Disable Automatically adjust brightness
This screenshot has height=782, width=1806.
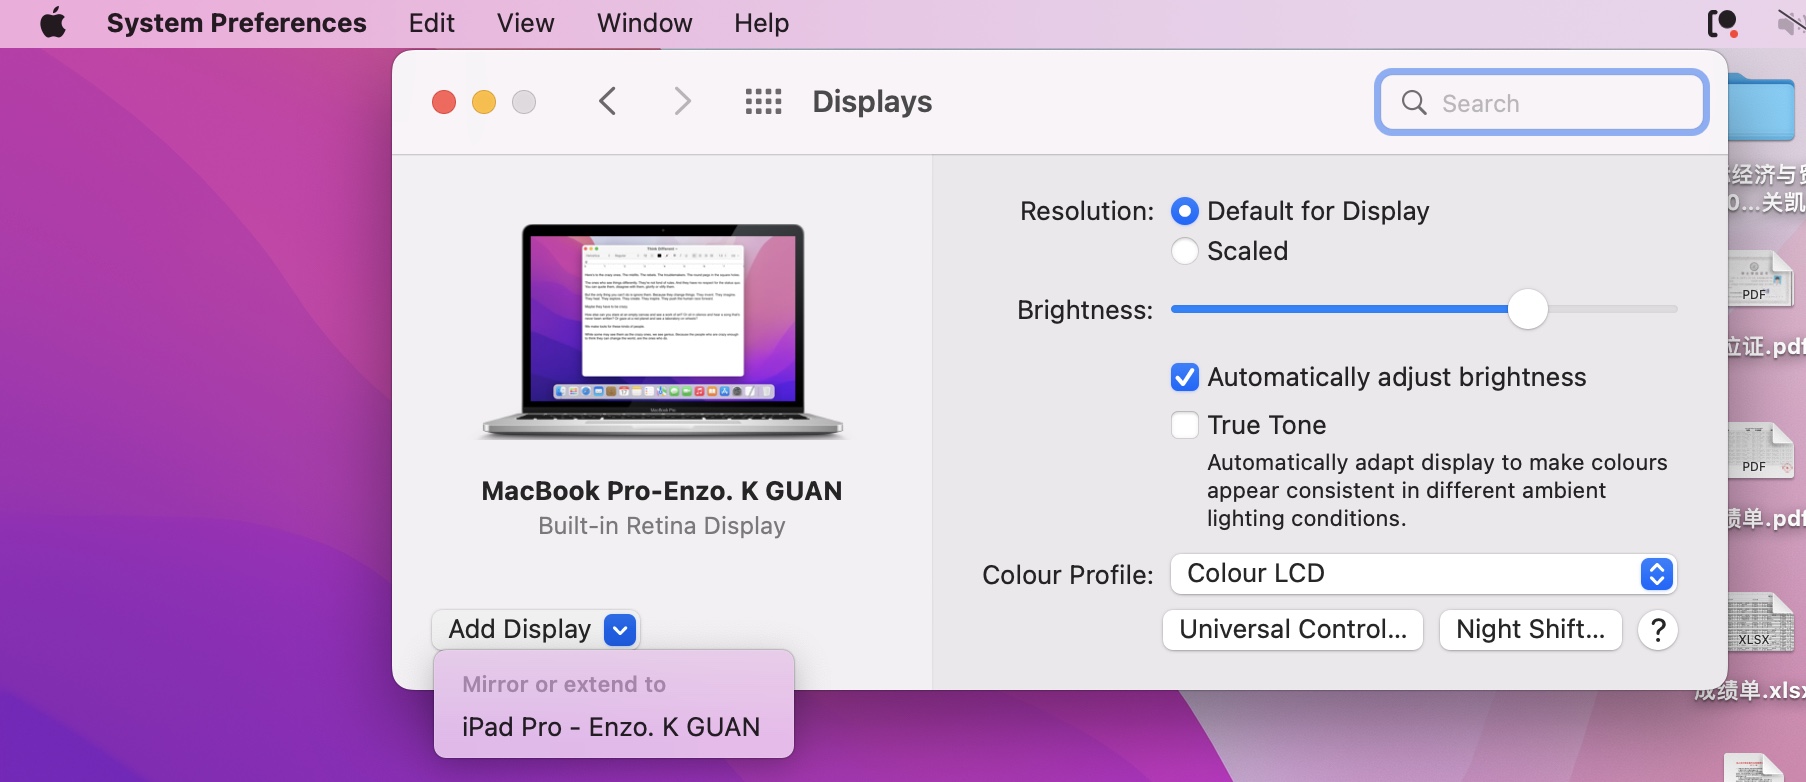coord(1185,377)
